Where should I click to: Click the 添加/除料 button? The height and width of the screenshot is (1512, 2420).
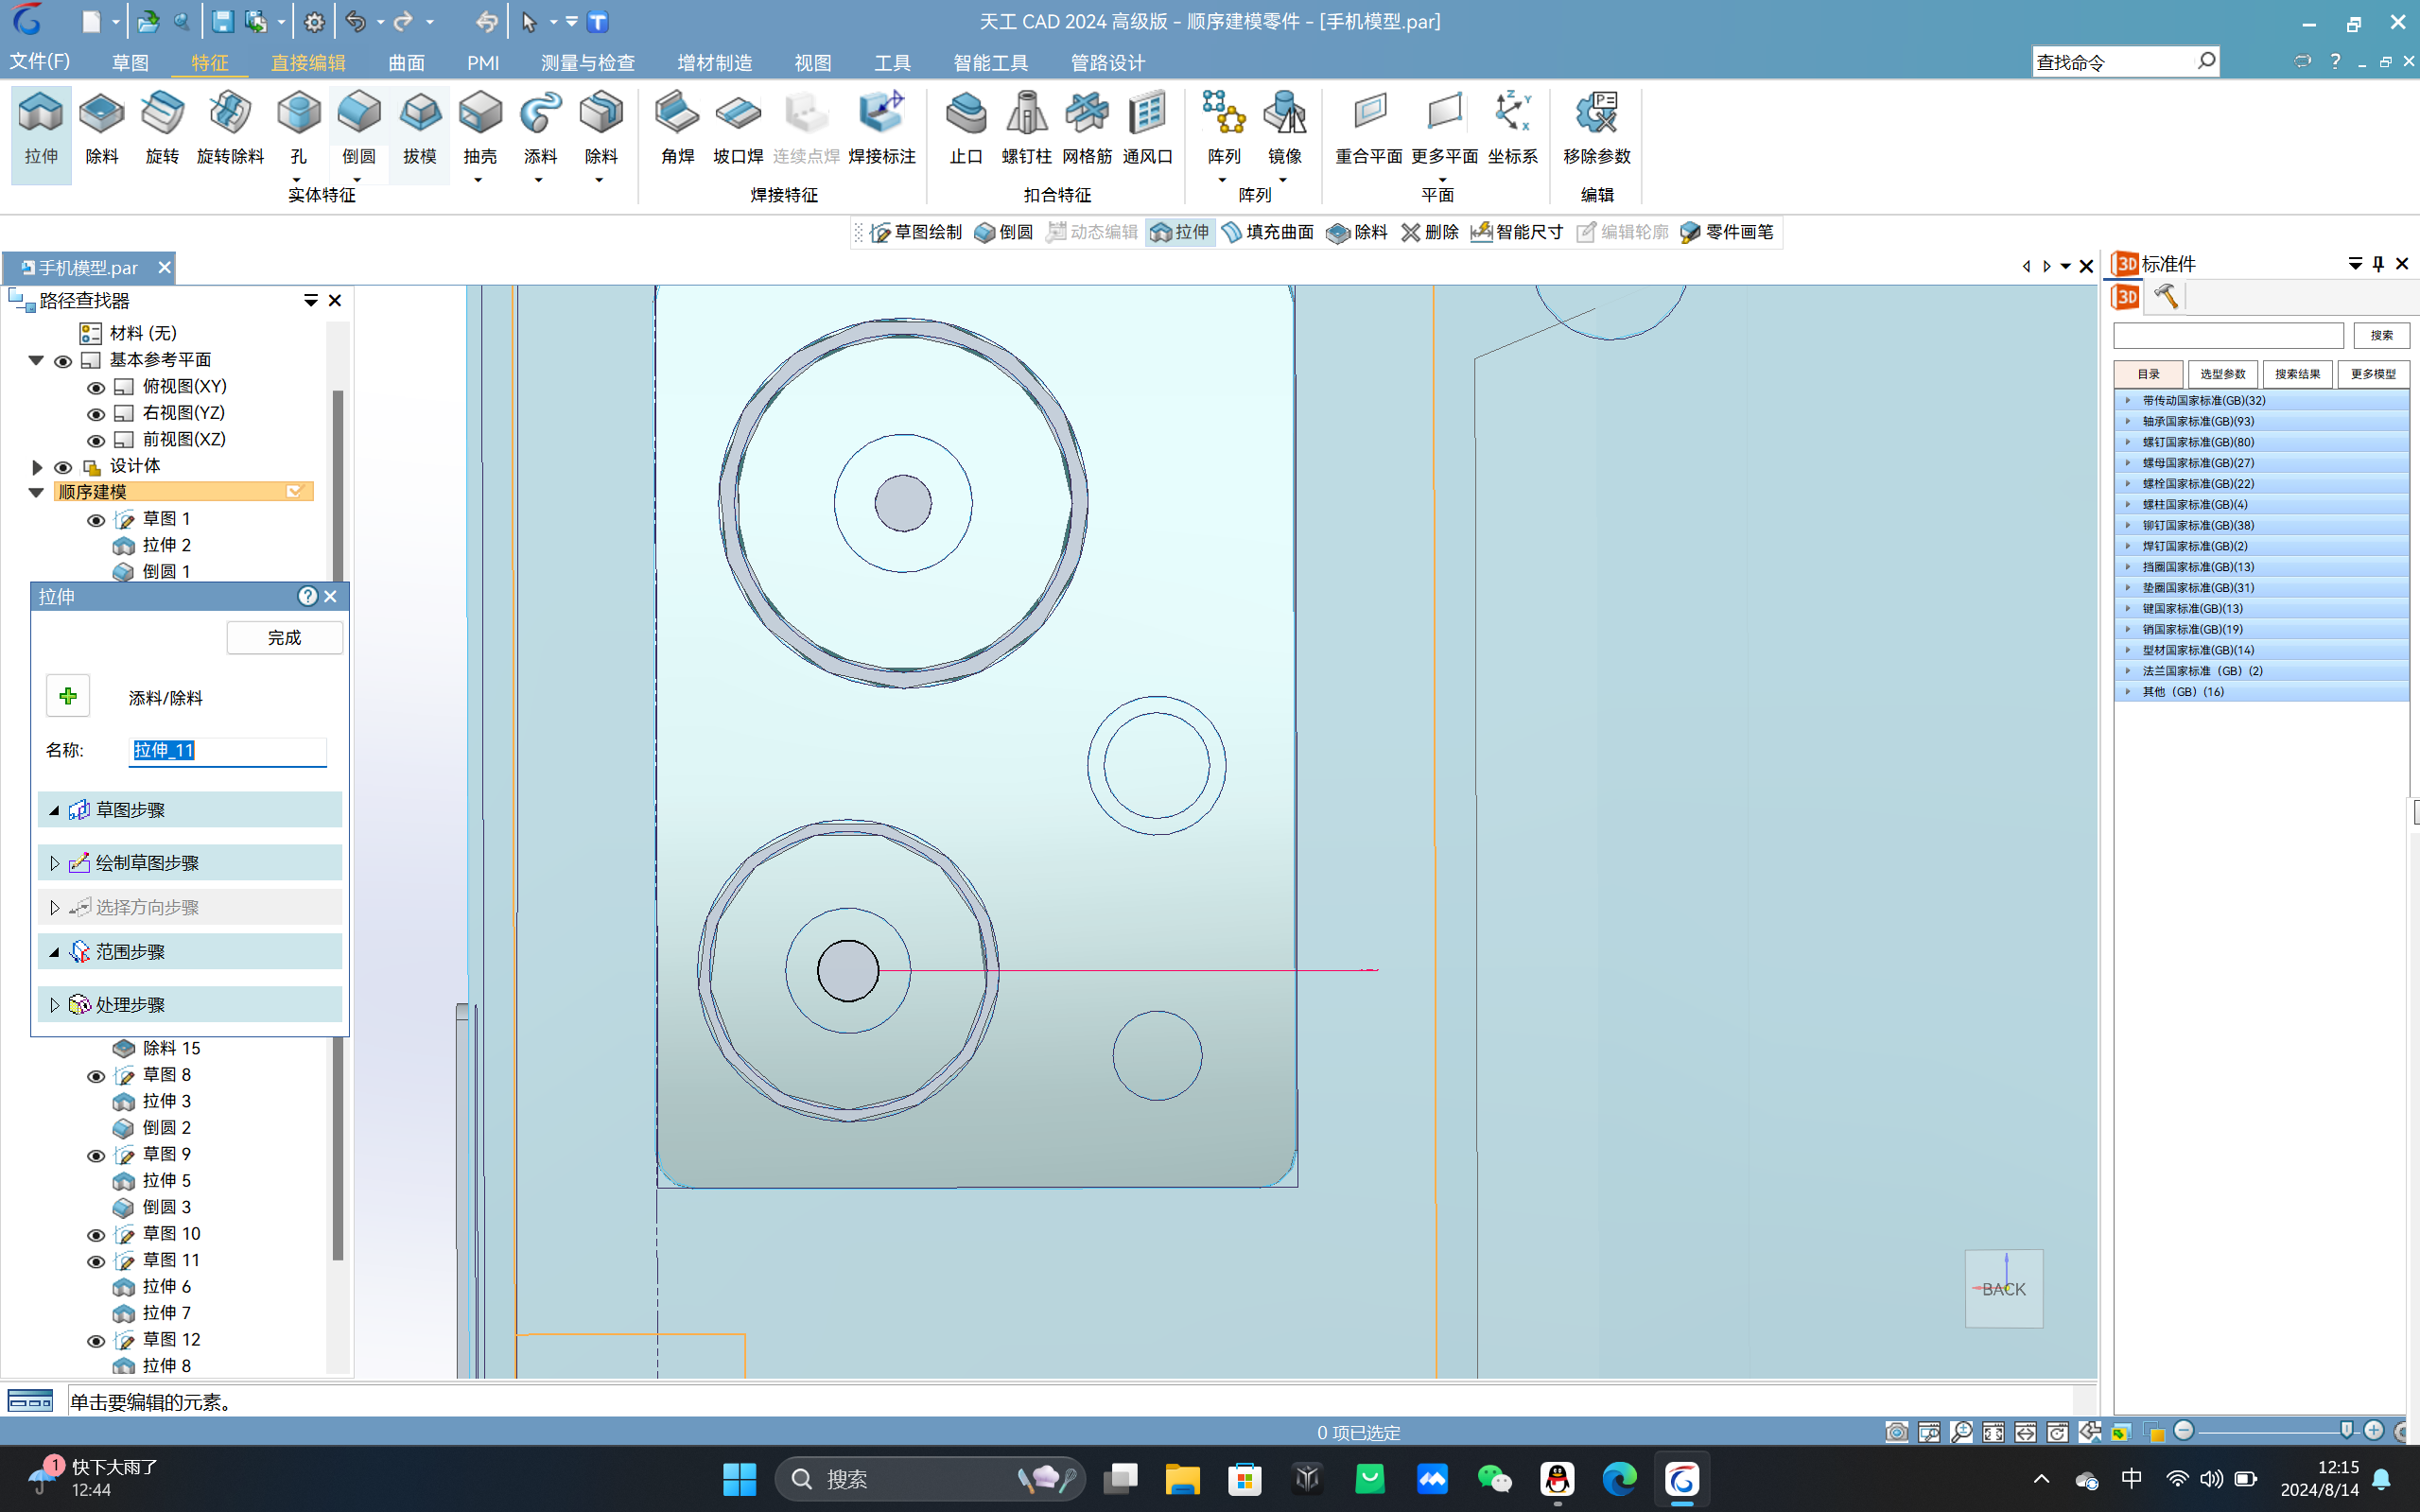pos(70,695)
